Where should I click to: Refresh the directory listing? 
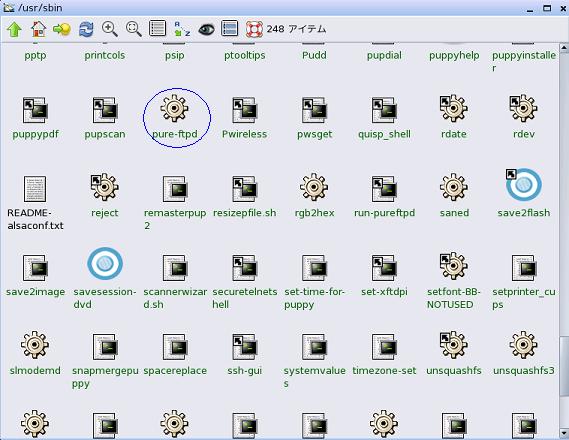click(x=86, y=29)
